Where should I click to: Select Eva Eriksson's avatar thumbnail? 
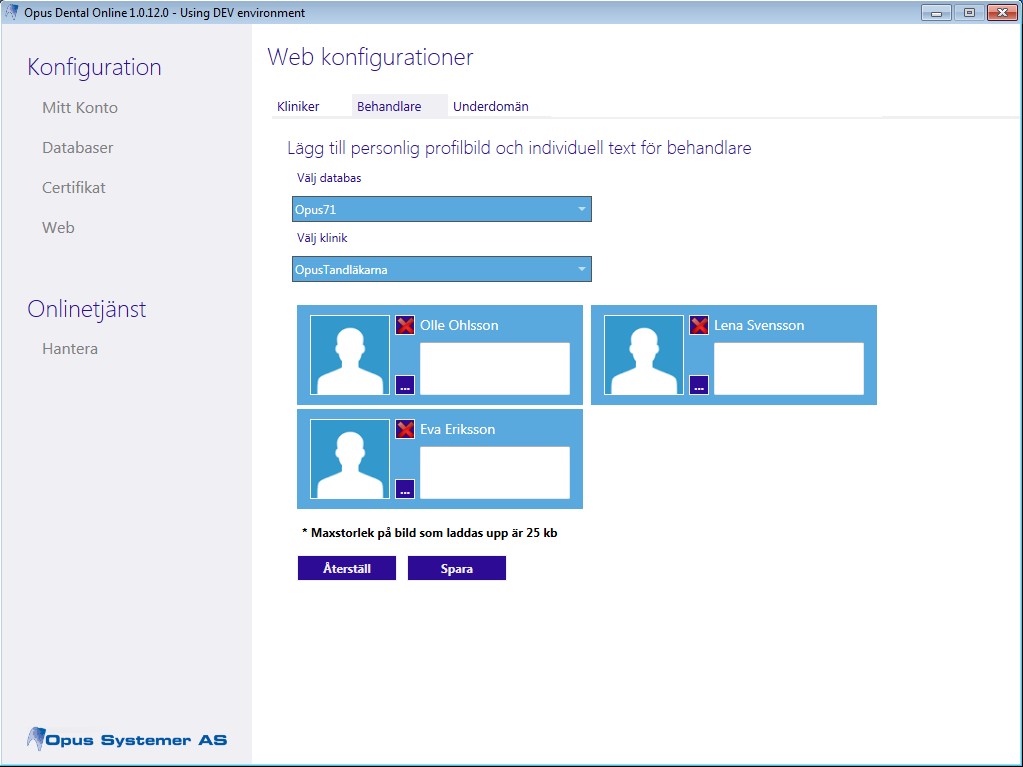[x=350, y=459]
